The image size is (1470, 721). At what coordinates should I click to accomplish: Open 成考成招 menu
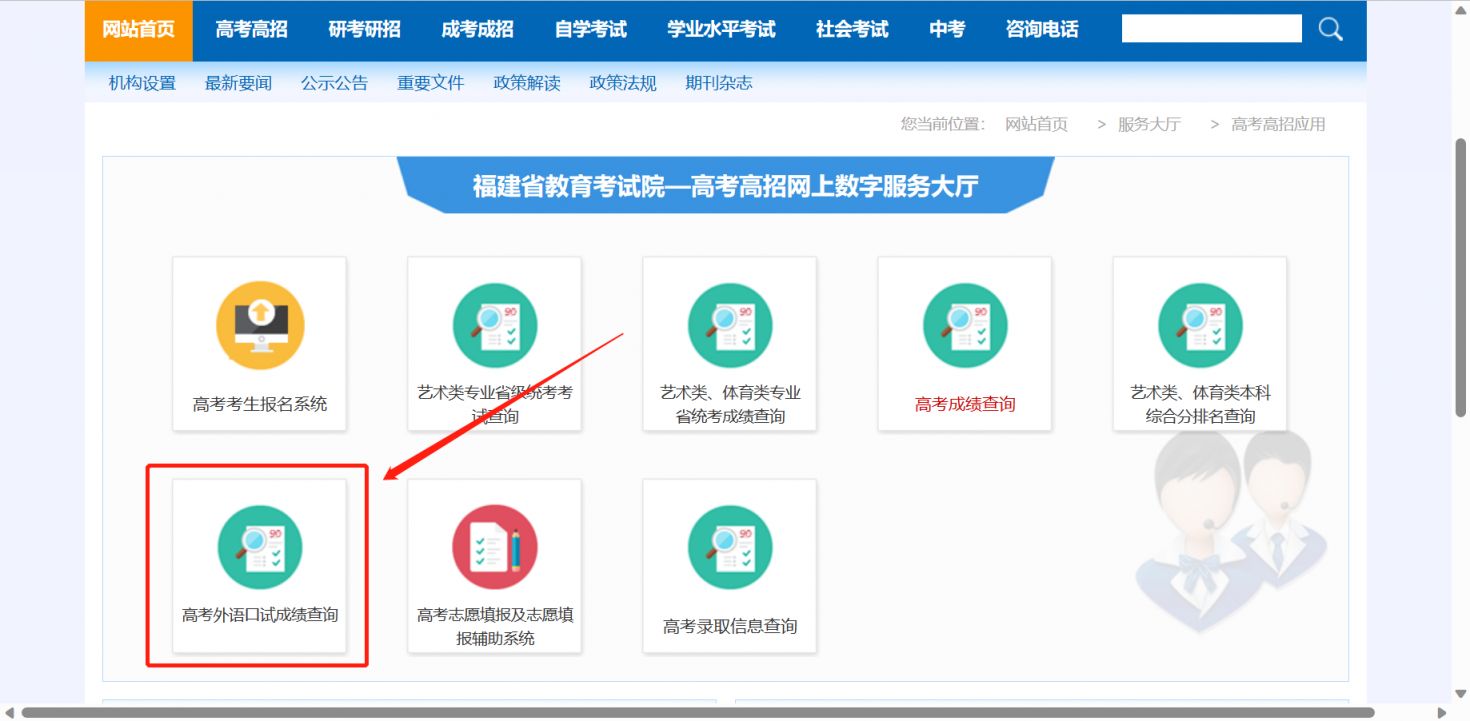477,30
